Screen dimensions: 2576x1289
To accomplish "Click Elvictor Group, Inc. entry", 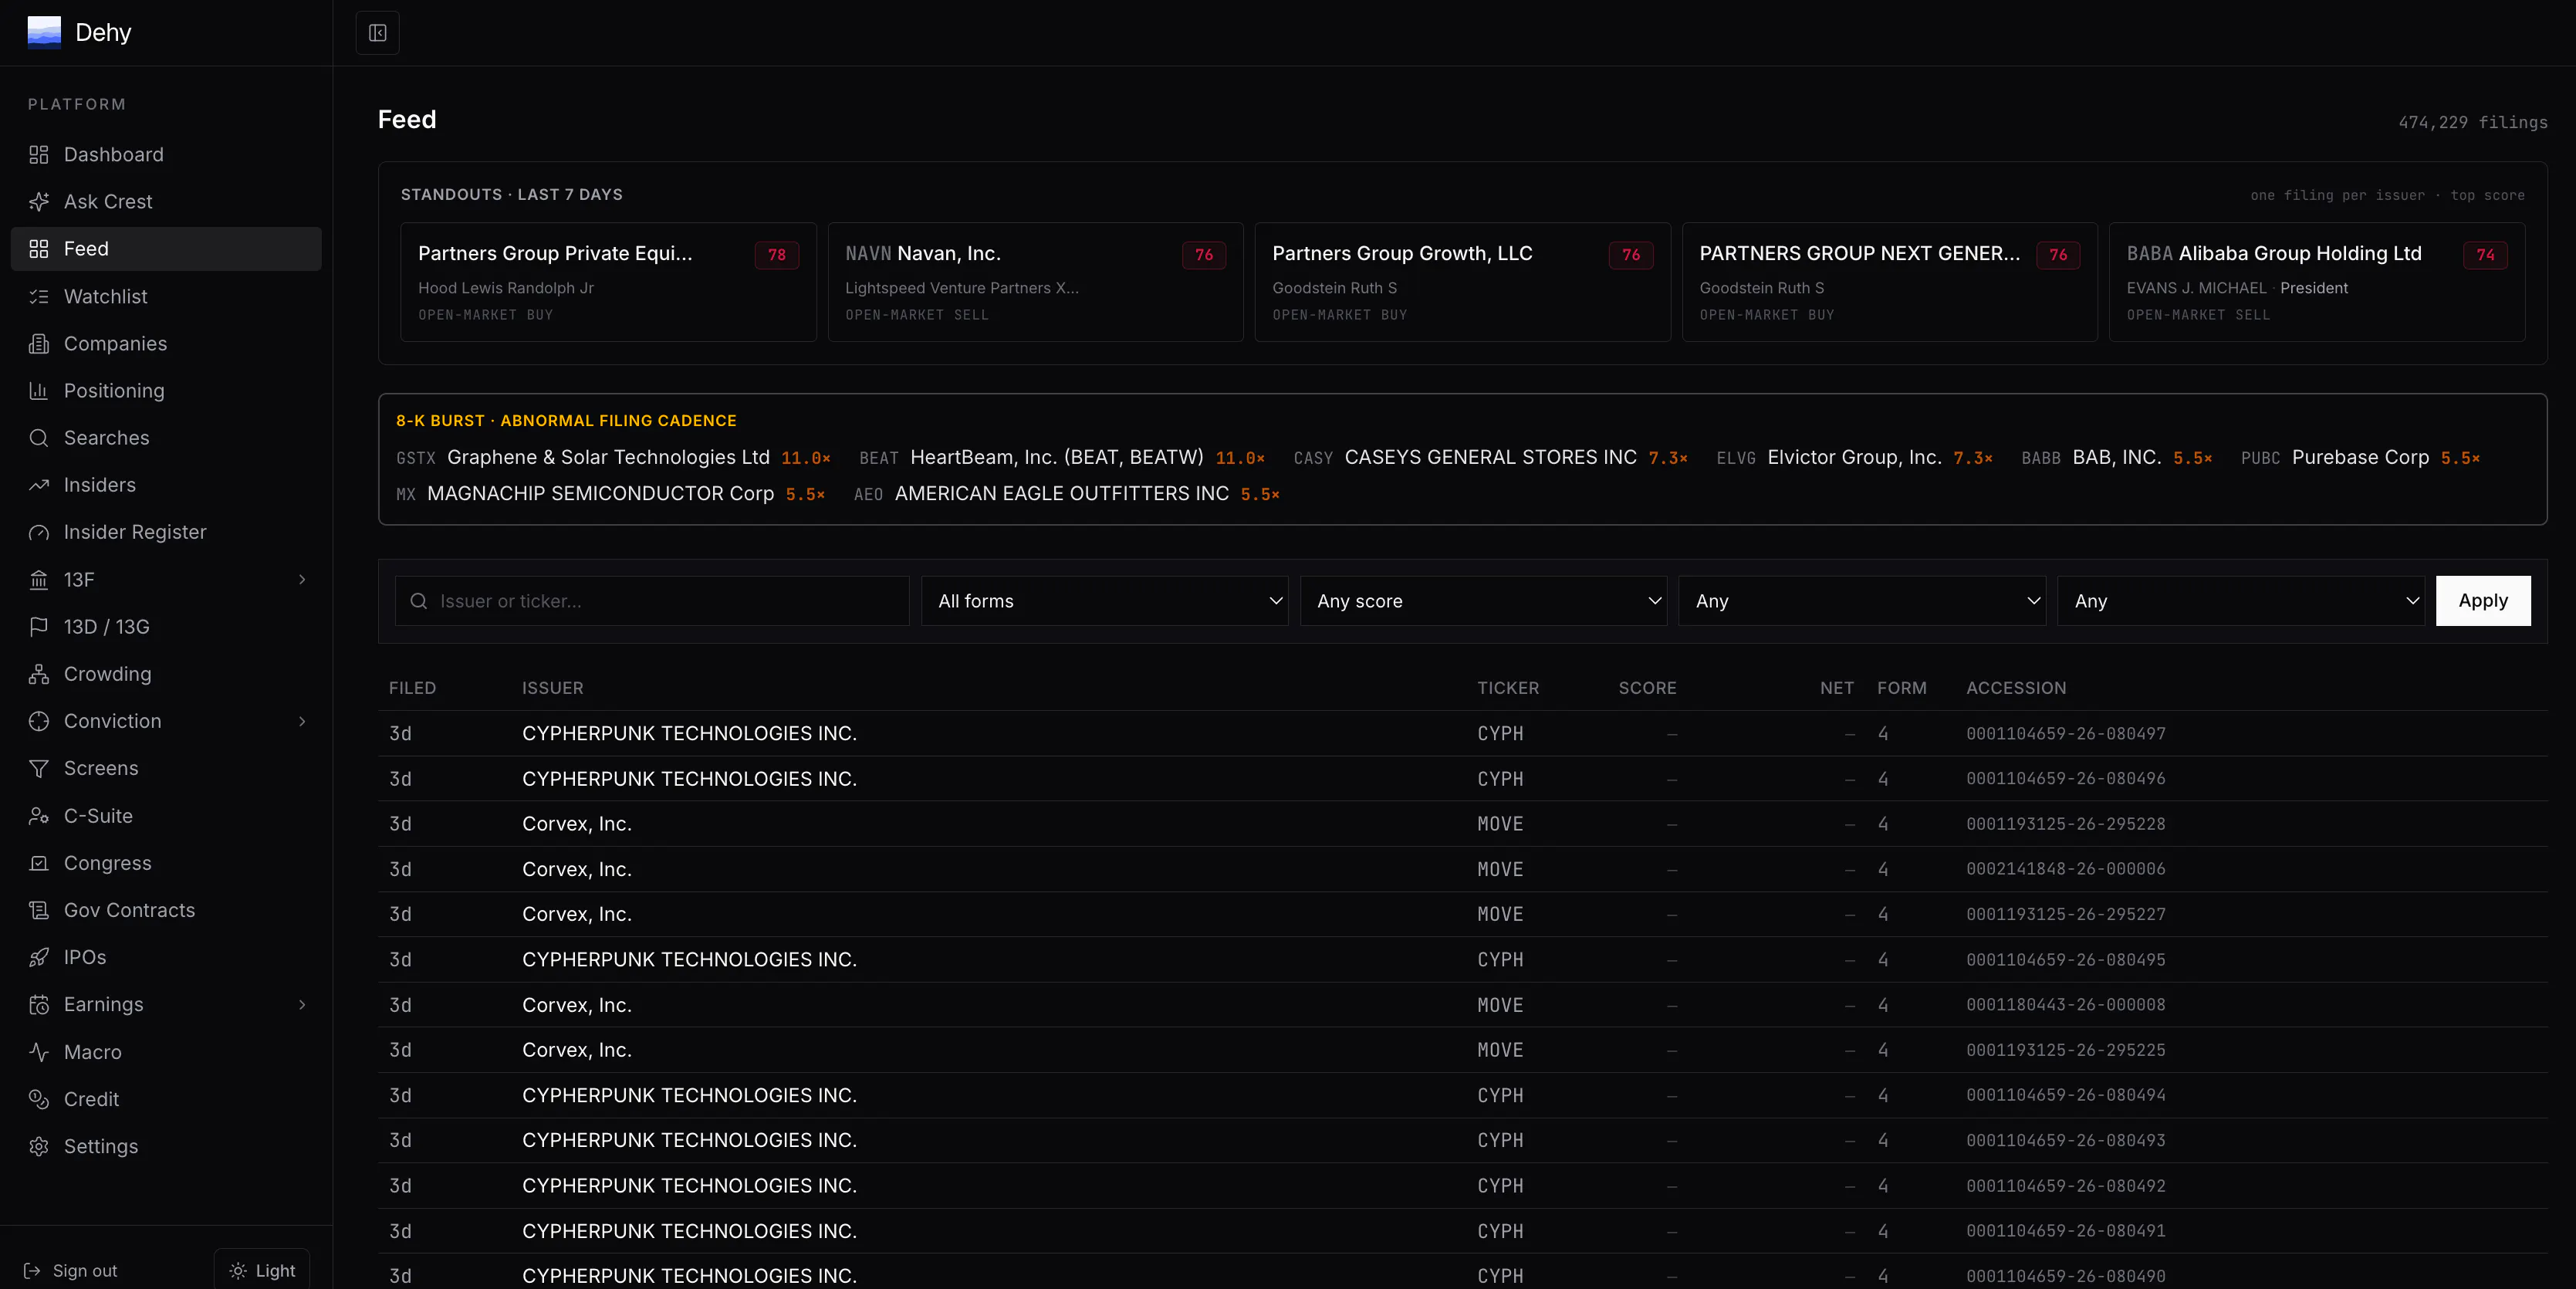I will tap(1854, 458).
